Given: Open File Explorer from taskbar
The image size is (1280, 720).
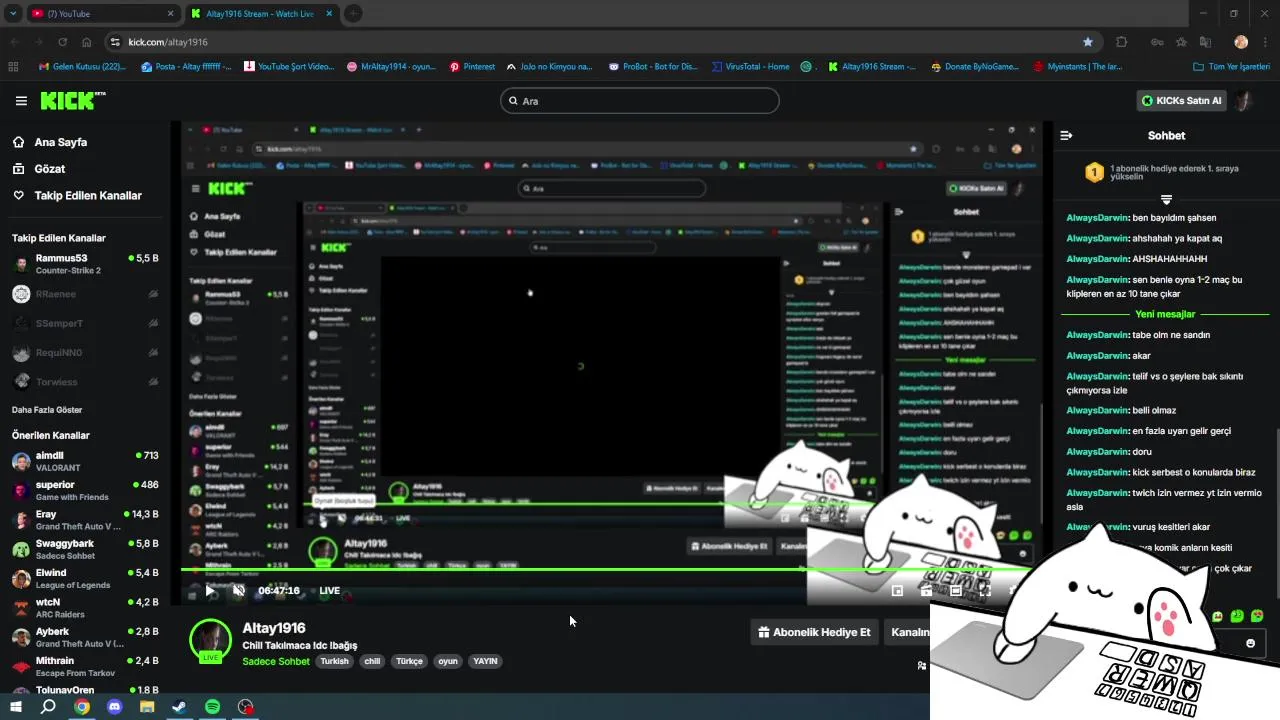Looking at the screenshot, I should pyautogui.click(x=147, y=707).
